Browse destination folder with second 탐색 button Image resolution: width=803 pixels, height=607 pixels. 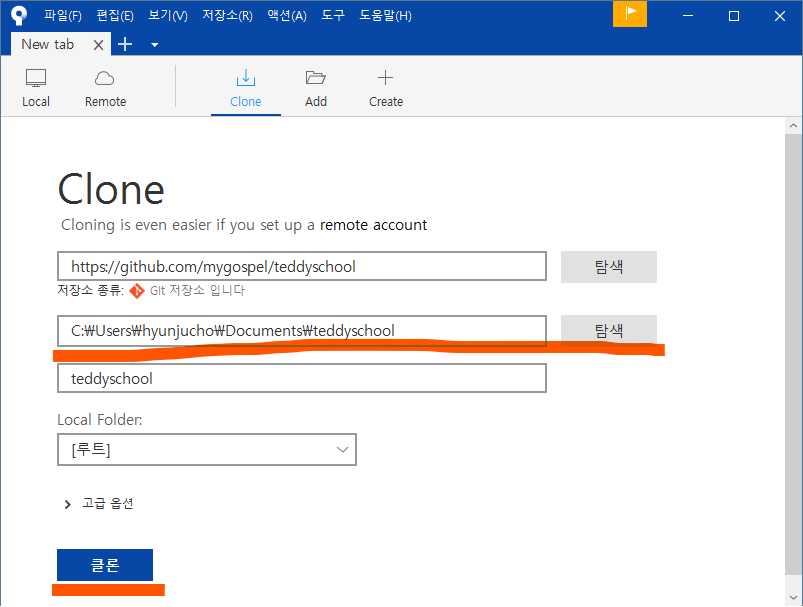click(x=608, y=330)
